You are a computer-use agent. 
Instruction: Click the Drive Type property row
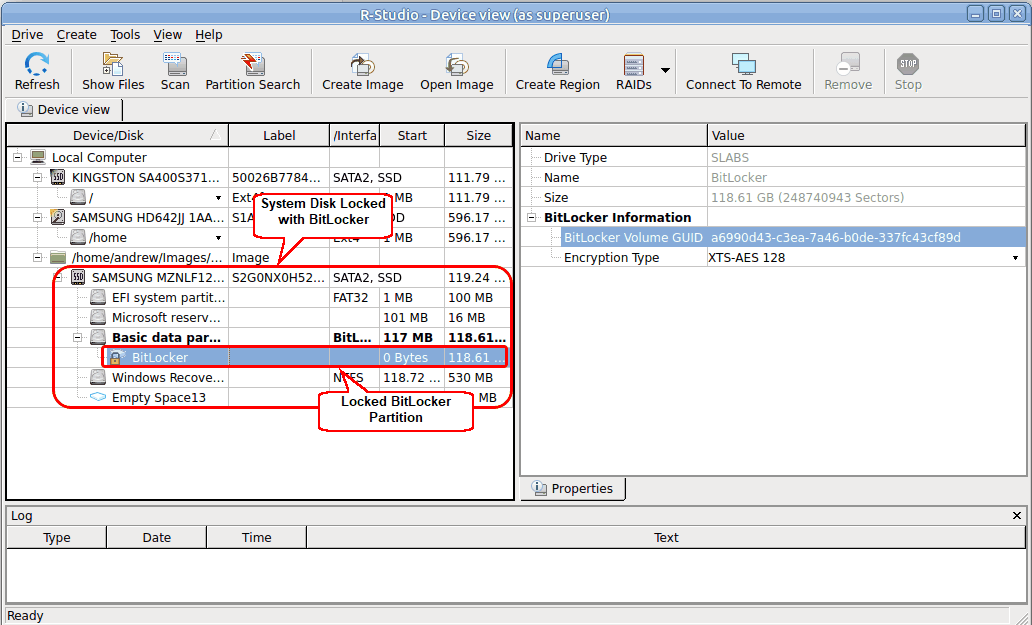(773, 158)
